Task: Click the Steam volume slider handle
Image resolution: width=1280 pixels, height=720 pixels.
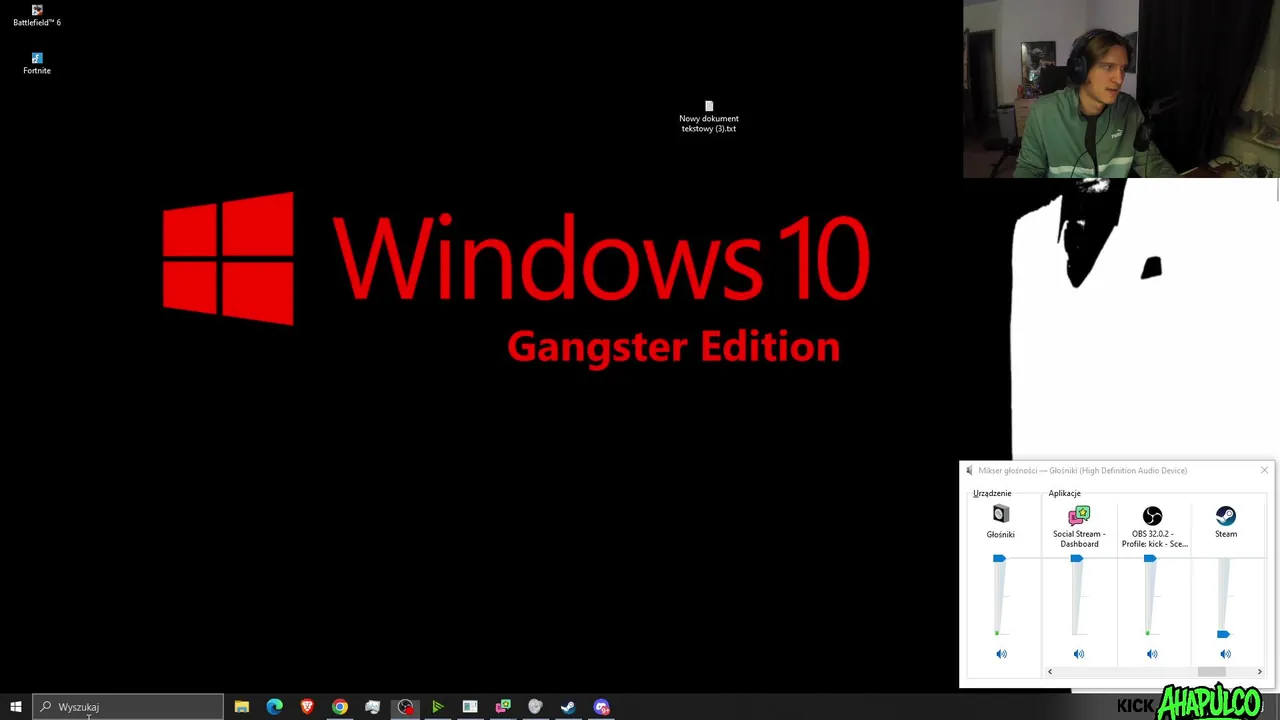Action: (1223, 634)
